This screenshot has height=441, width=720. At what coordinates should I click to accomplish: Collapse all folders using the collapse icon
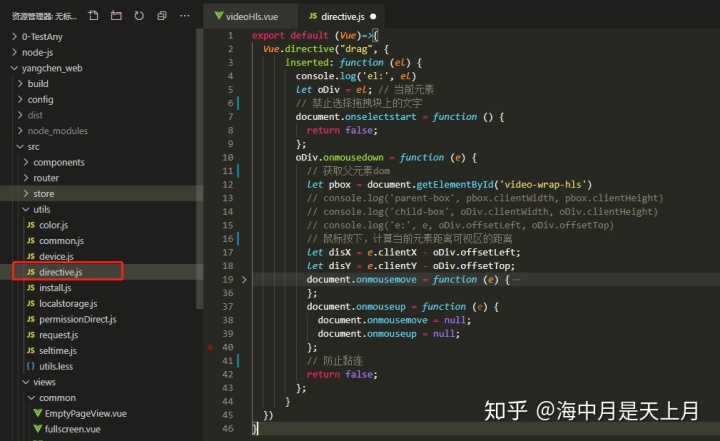[162, 16]
